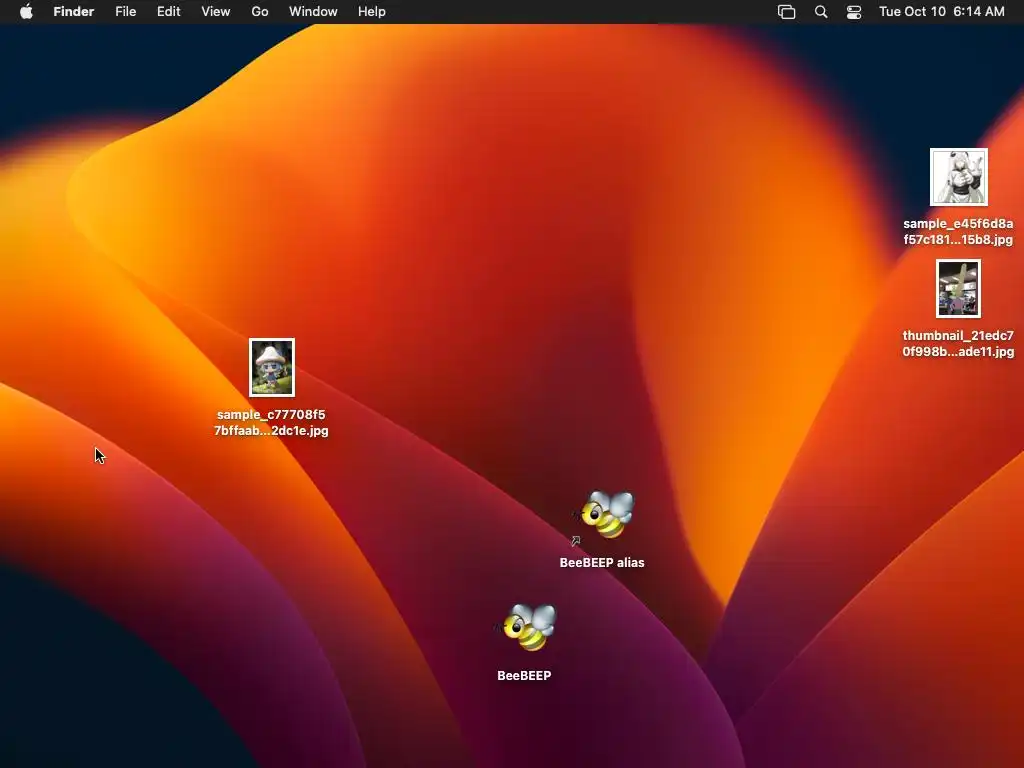Open the Go menu
Screen dimensions: 1024x768
point(260,12)
